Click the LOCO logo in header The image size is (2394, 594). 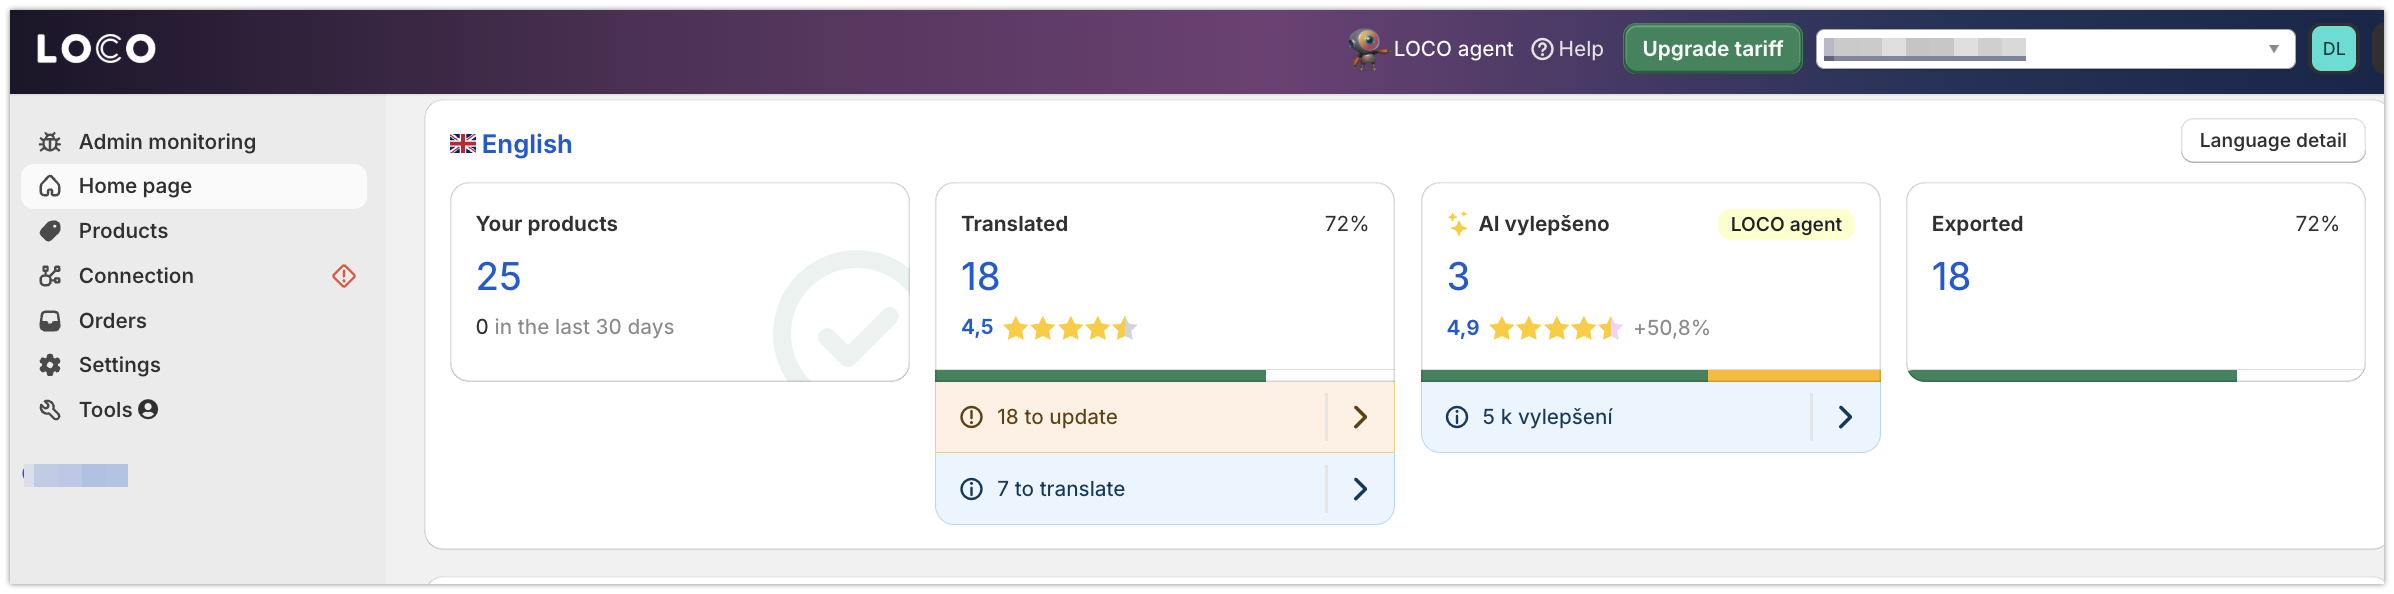point(96,48)
